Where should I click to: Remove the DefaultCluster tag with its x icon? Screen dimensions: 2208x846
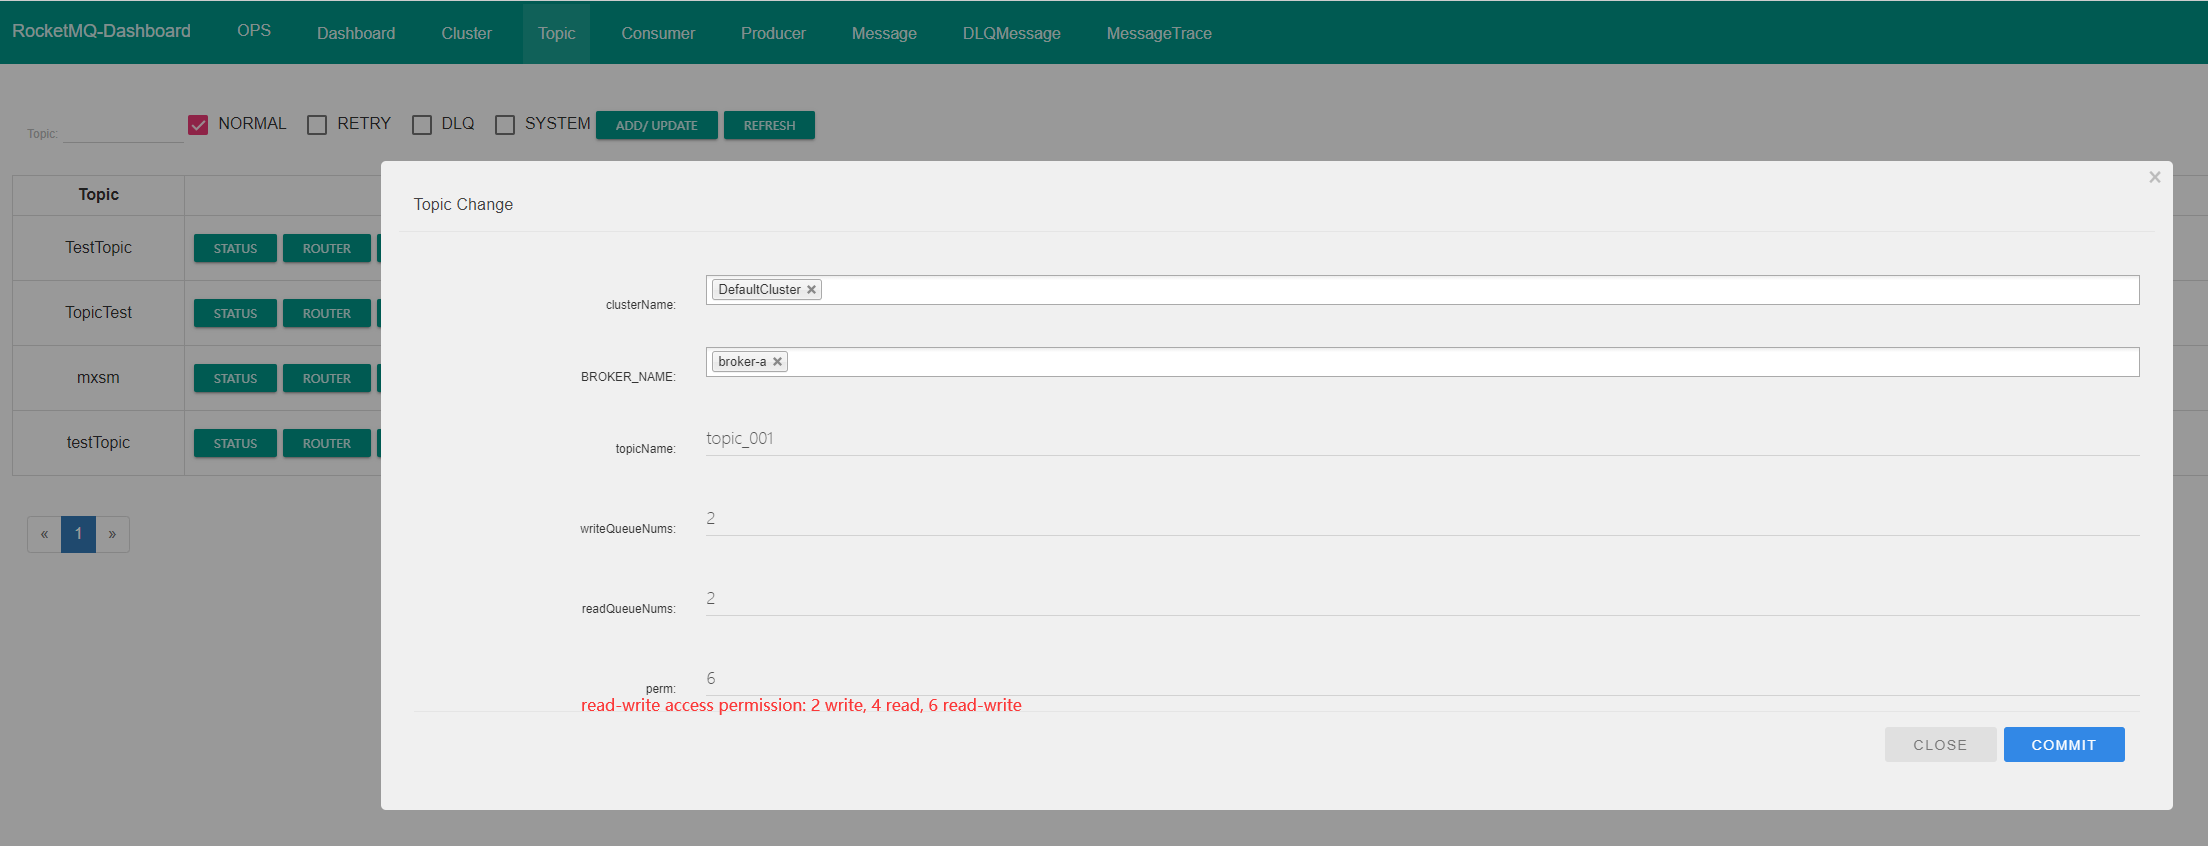(x=811, y=290)
